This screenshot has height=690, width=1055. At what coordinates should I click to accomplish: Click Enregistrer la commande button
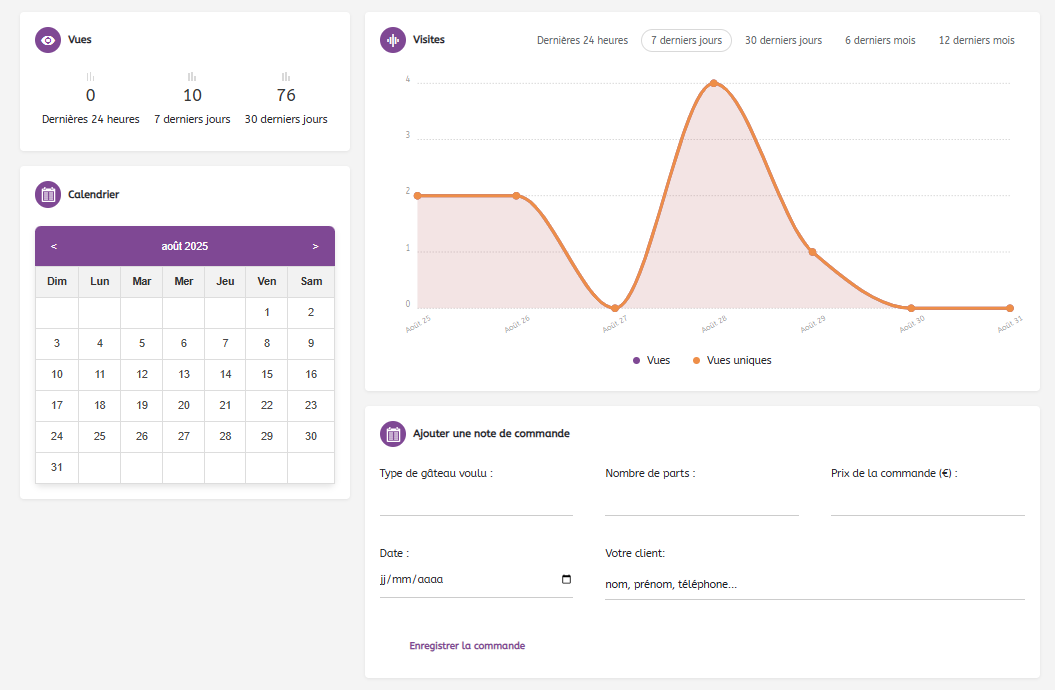pos(467,646)
